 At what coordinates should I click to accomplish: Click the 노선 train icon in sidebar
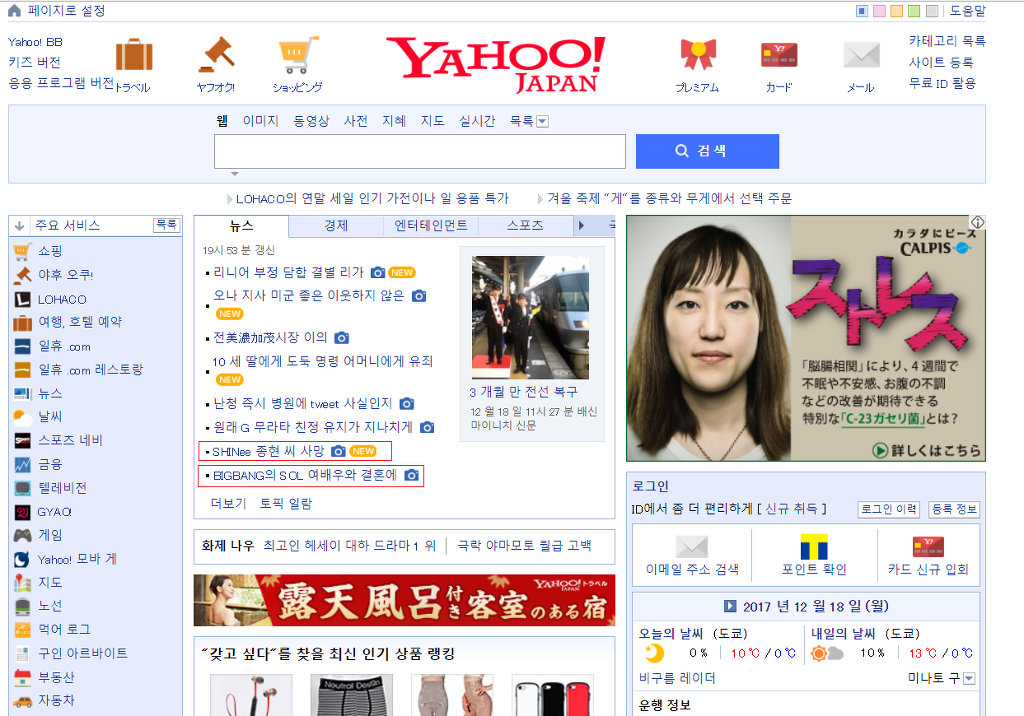point(22,606)
